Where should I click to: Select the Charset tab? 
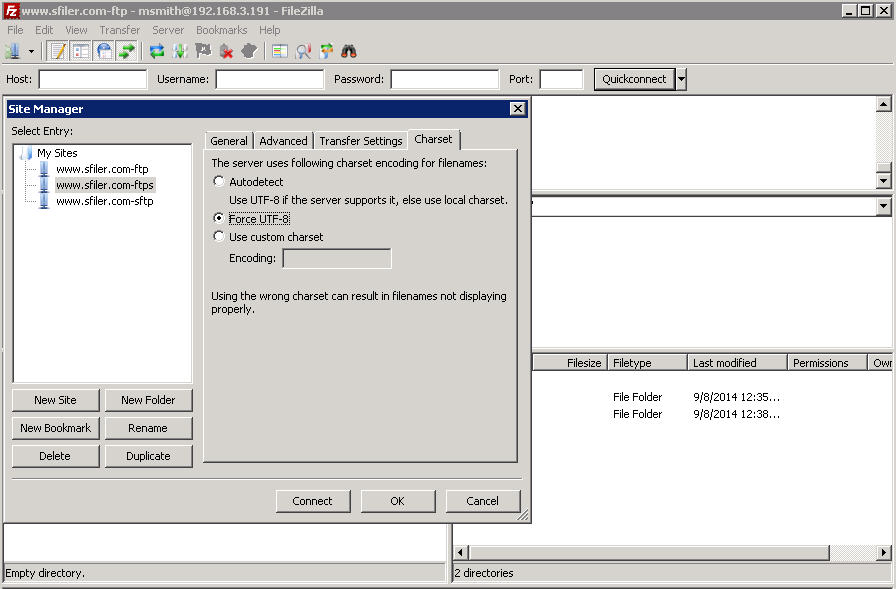pos(433,139)
